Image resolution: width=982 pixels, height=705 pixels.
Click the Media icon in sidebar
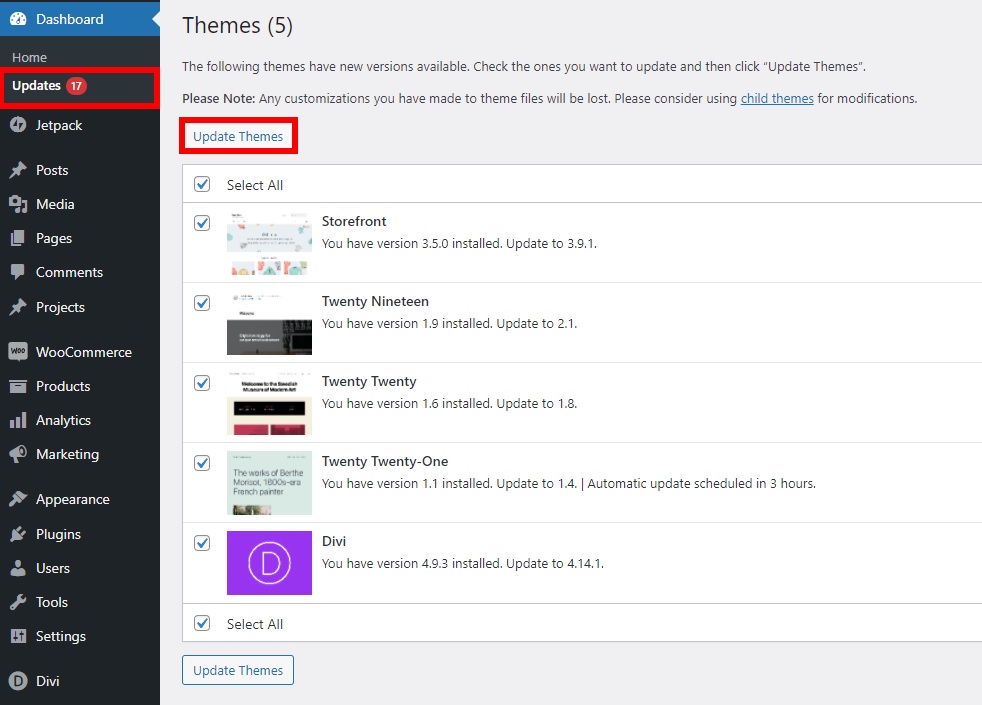pos(18,204)
